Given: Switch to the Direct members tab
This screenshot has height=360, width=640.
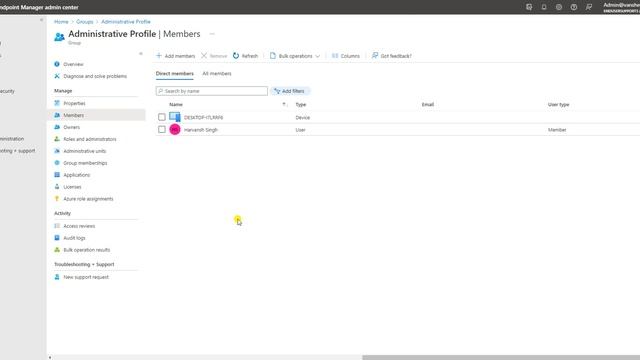Looking at the screenshot, I should (x=175, y=73).
